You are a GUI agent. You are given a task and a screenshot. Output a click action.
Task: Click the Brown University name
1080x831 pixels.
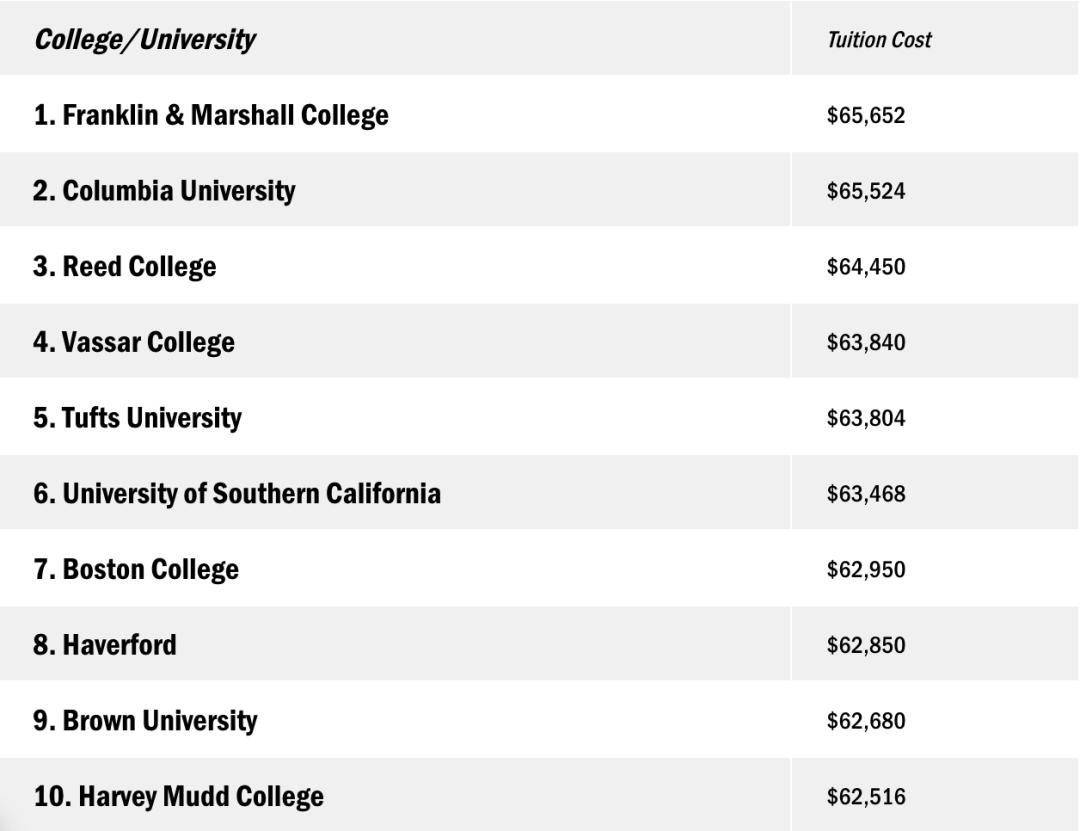(145, 721)
